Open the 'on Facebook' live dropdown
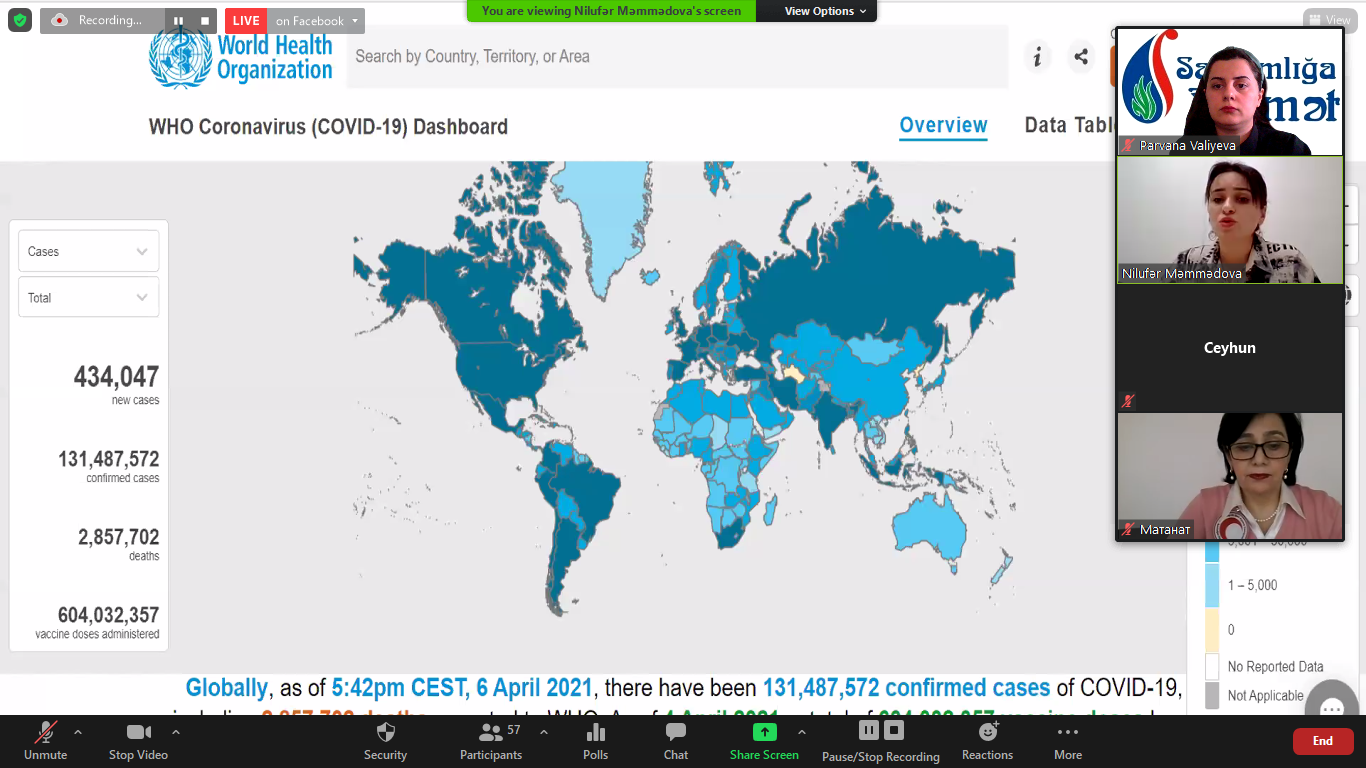 point(316,21)
